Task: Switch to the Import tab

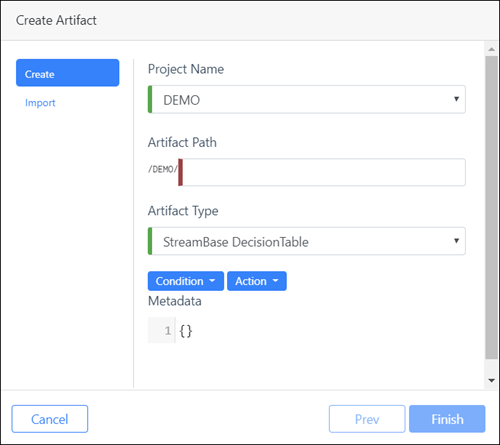Action: (40, 103)
